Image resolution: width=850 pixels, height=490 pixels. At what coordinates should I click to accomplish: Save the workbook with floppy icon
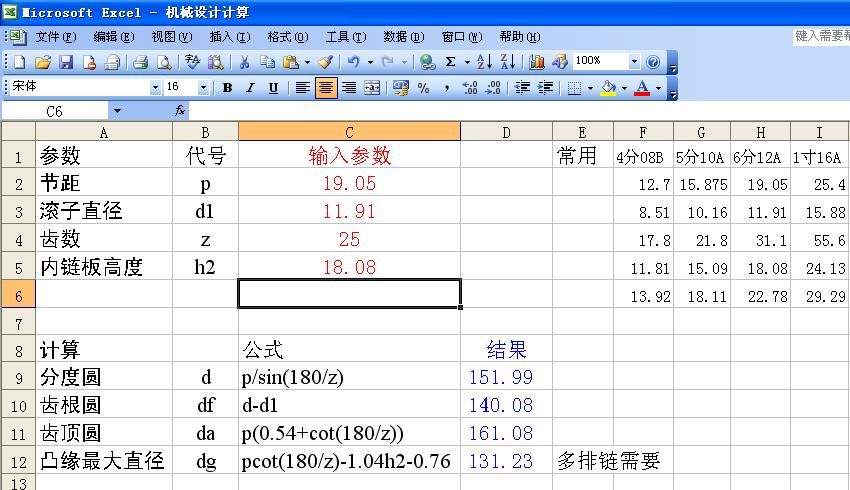(66, 62)
